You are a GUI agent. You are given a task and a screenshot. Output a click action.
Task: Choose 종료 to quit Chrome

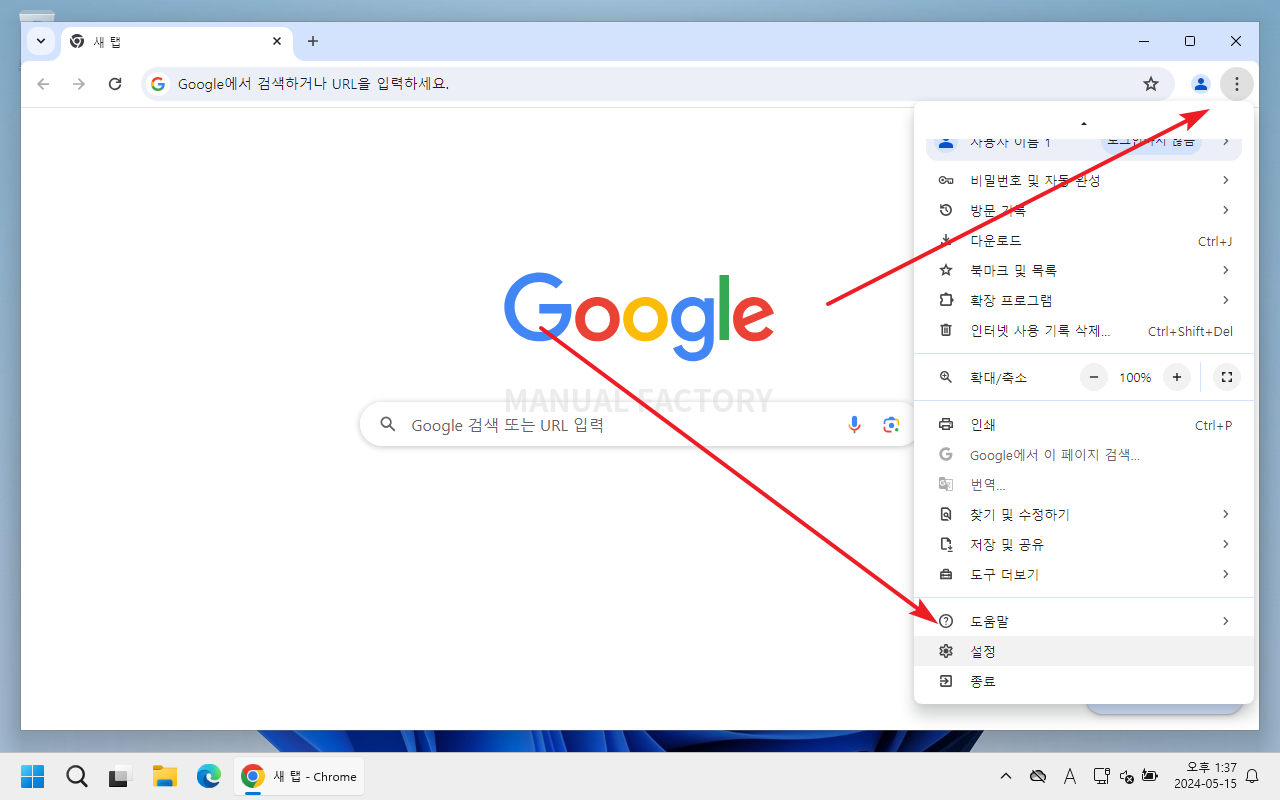pyautogui.click(x=1083, y=681)
